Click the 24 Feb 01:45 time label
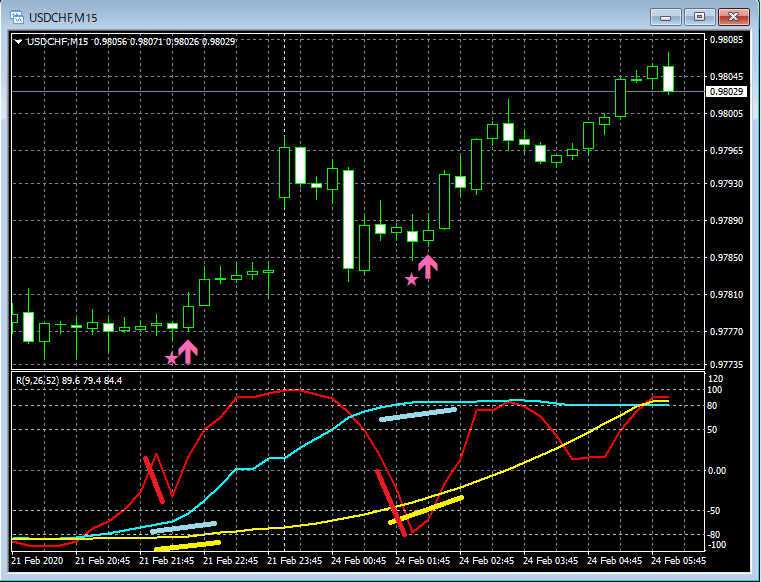 point(423,560)
